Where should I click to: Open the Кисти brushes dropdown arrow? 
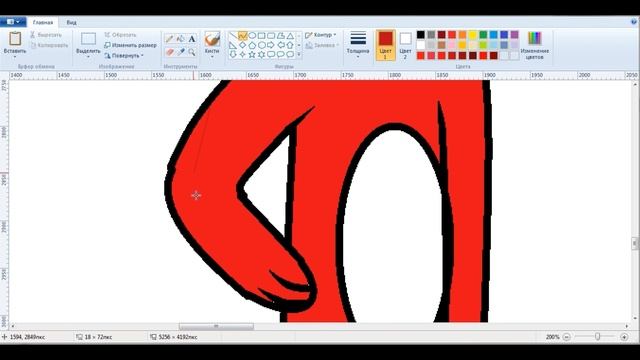tap(212, 57)
